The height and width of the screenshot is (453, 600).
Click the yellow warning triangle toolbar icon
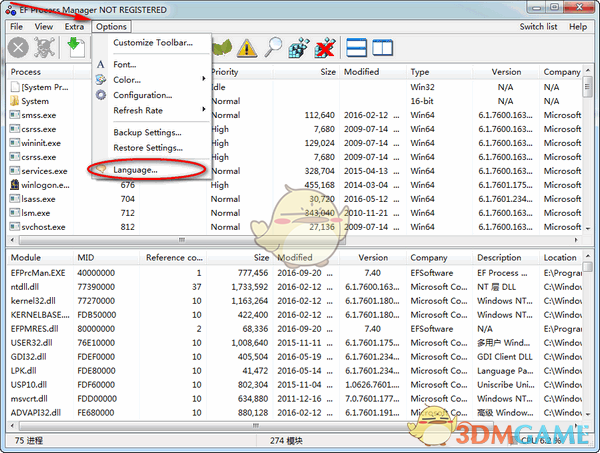pos(247,48)
